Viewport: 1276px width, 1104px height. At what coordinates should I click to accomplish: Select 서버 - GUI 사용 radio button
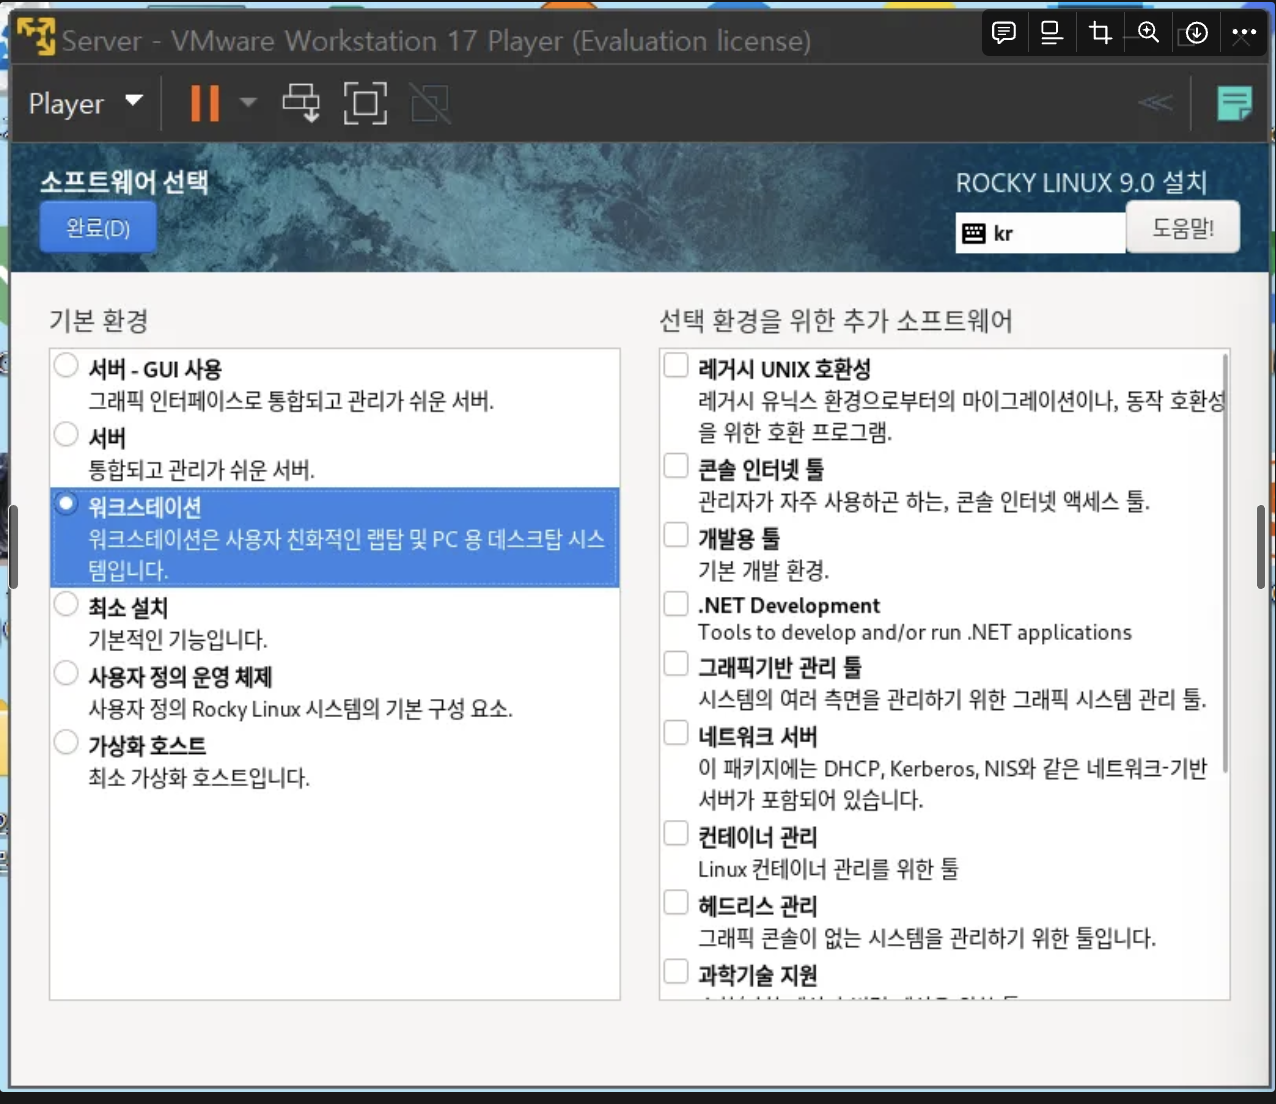click(x=66, y=365)
